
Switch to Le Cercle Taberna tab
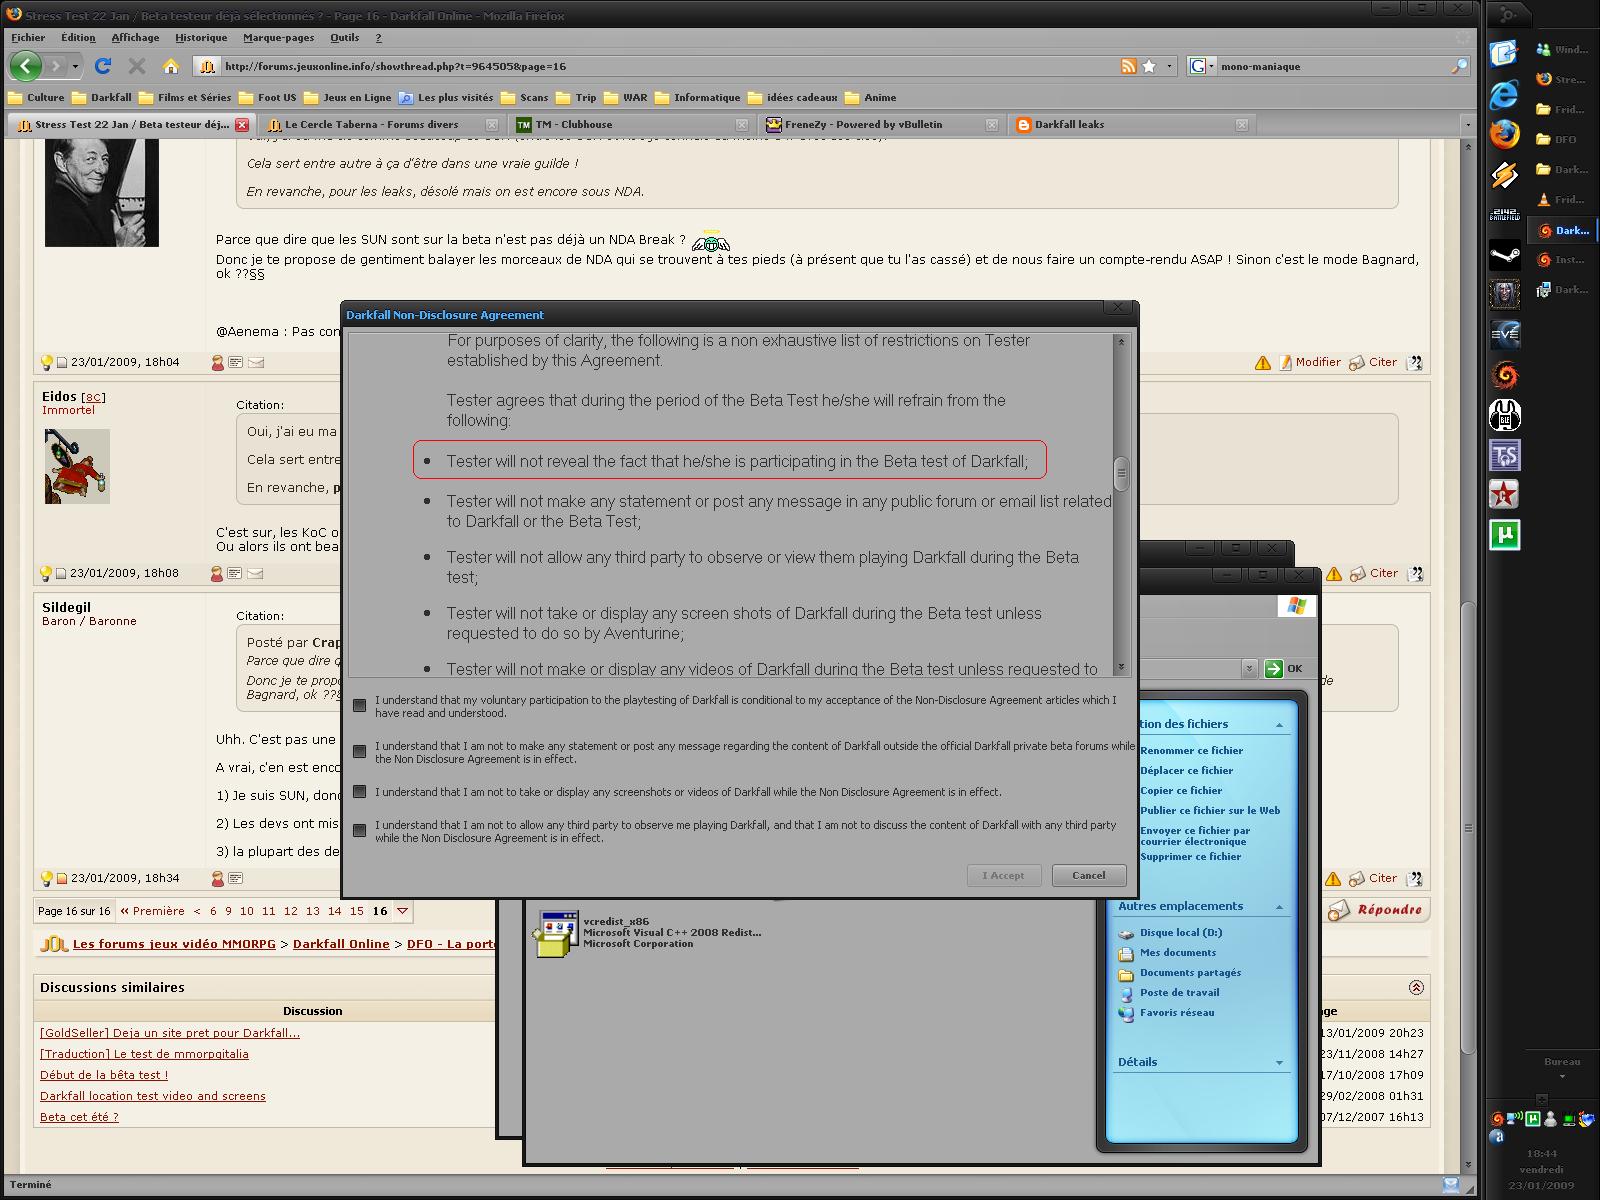pyautogui.click(x=381, y=125)
